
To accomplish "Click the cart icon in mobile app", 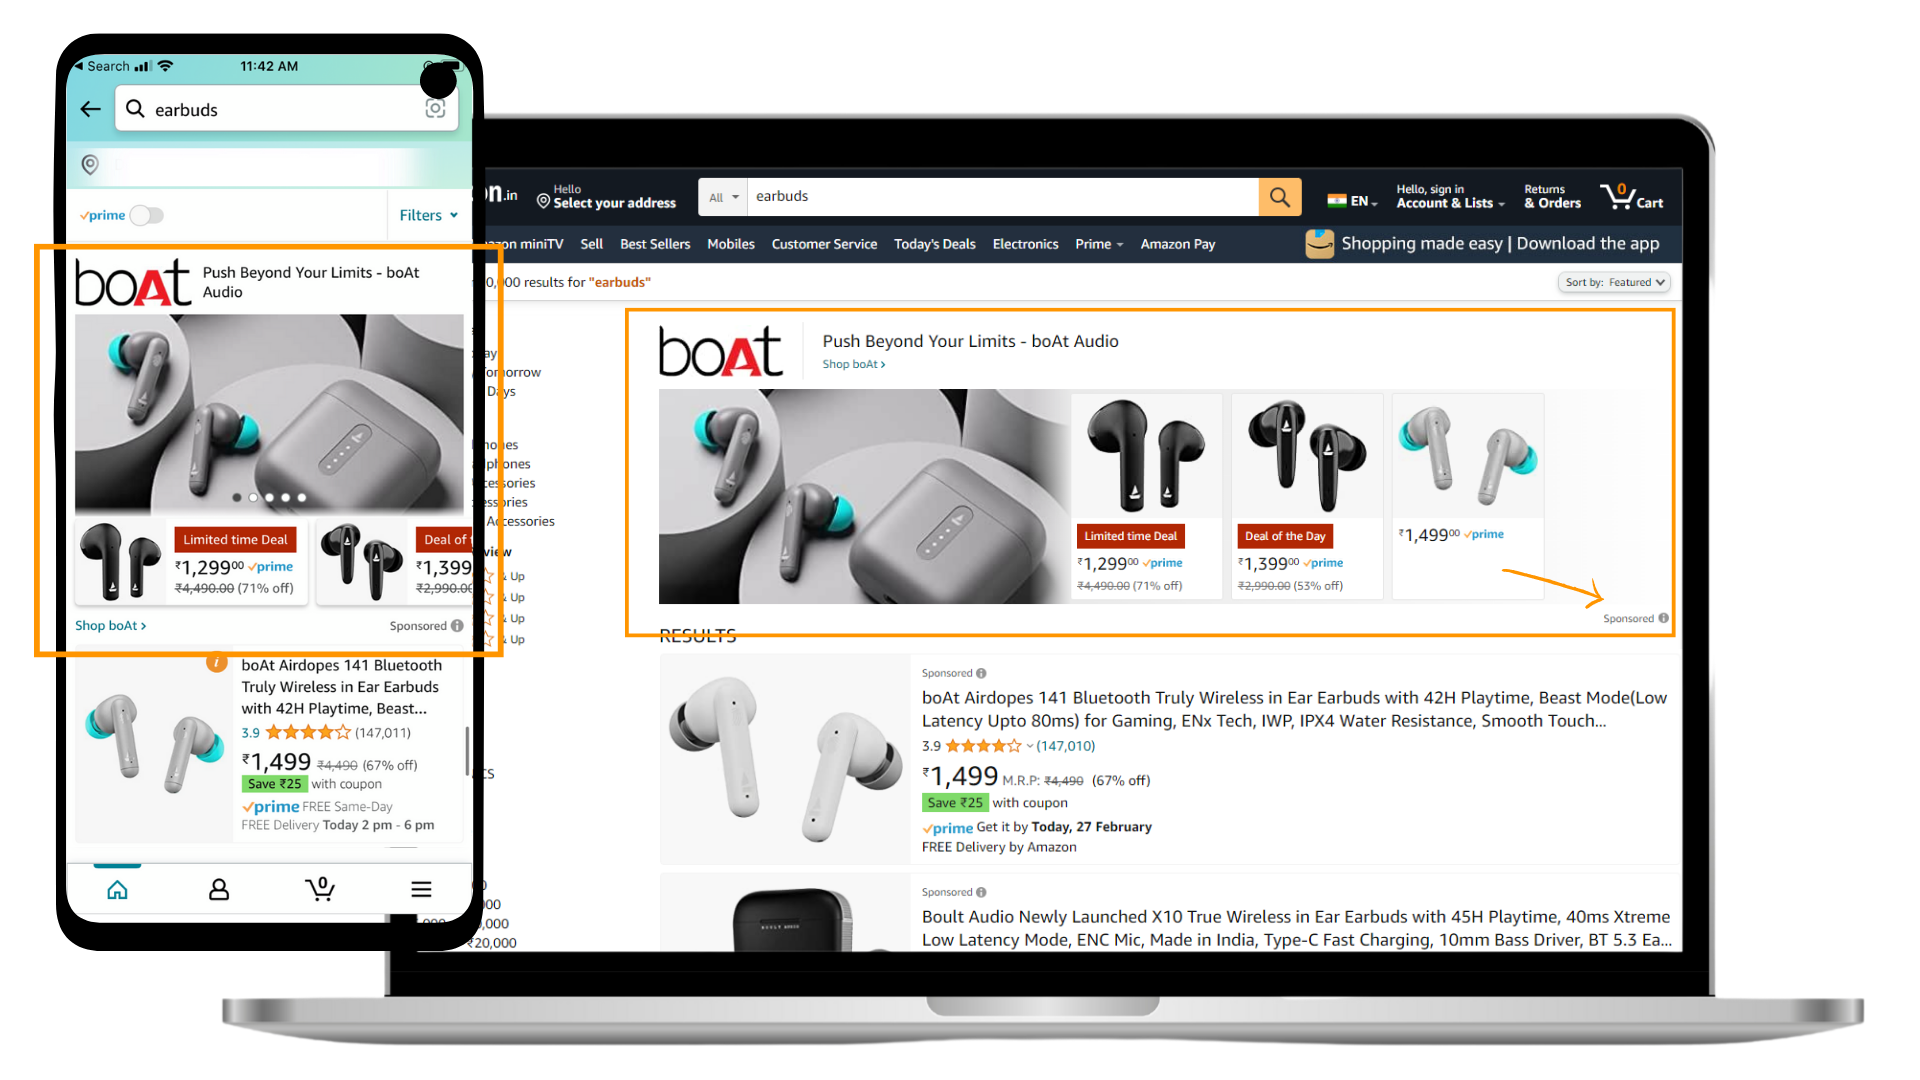I will (x=318, y=886).
